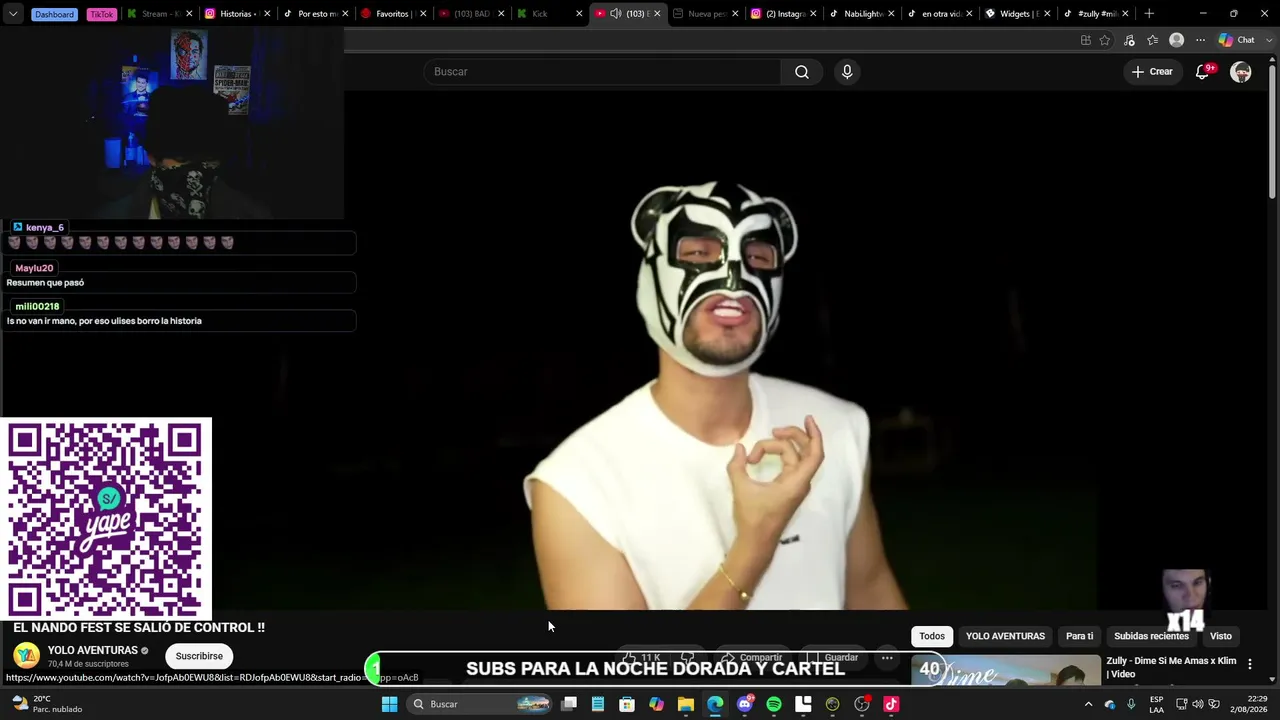1280x720 pixels.
Task: Mute the playing (103) tab speaker icon
Action: (x=615, y=14)
